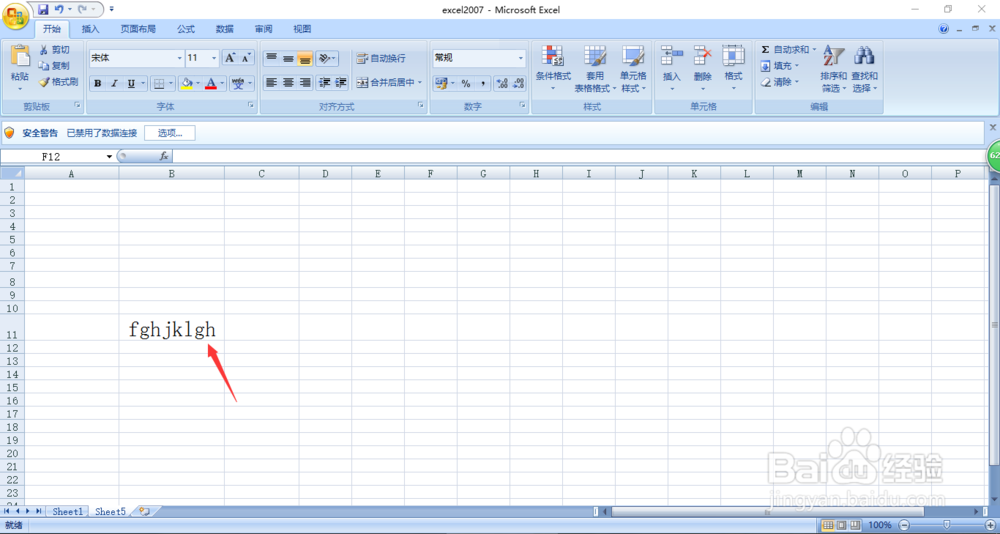Insert function with fx button
The image size is (1000, 534).
164,156
